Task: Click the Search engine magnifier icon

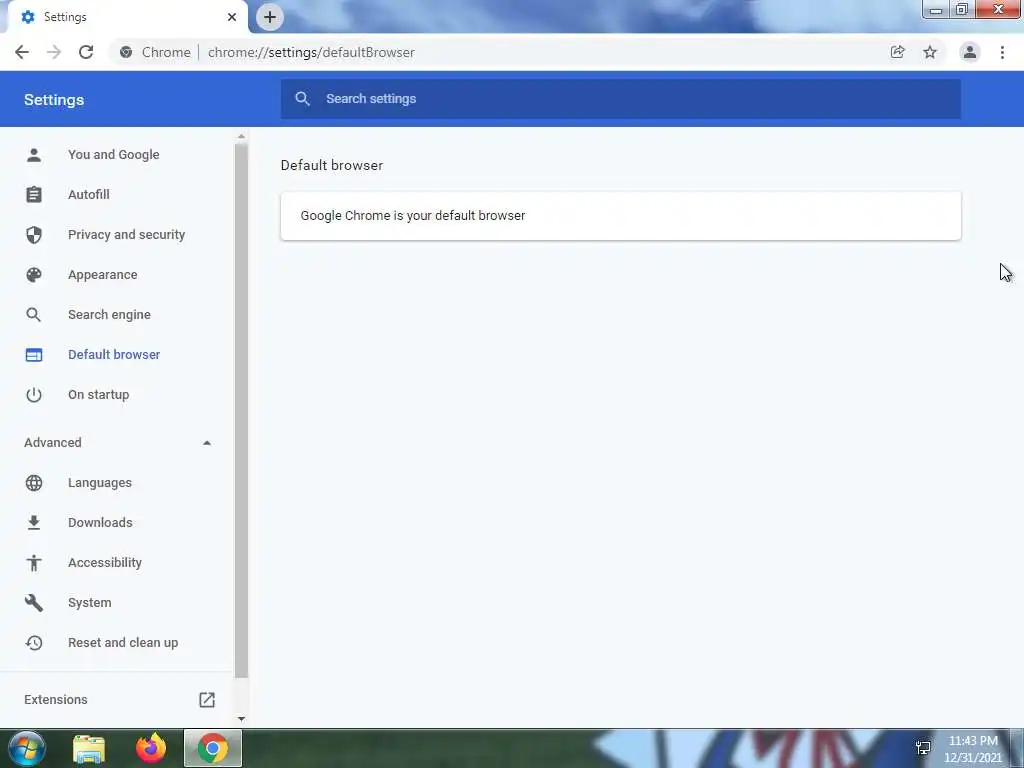Action: point(34,315)
